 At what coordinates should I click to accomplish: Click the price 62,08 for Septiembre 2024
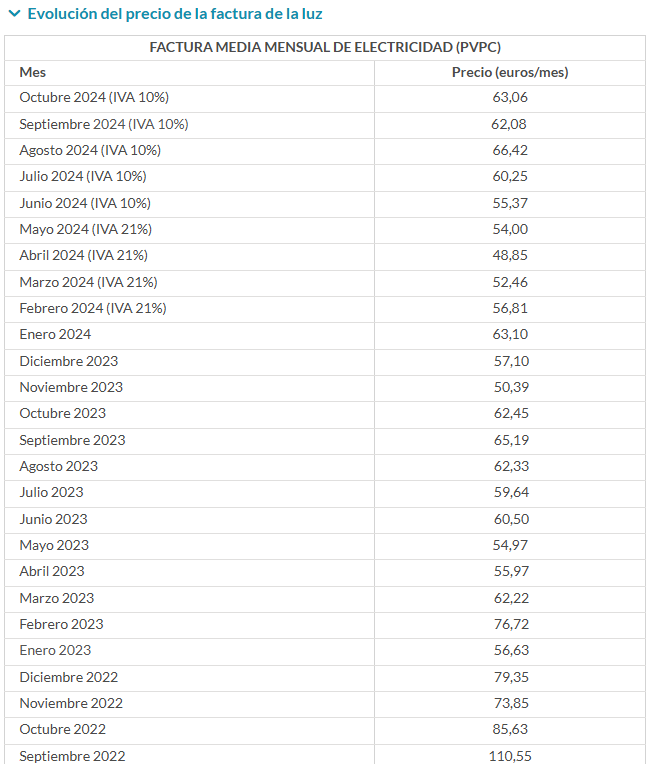(509, 124)
